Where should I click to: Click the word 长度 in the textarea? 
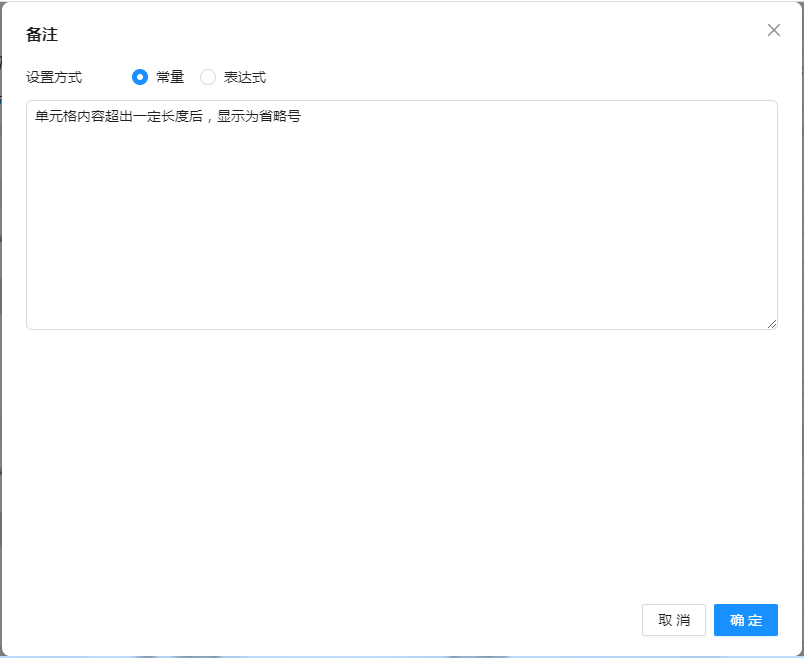175,116
